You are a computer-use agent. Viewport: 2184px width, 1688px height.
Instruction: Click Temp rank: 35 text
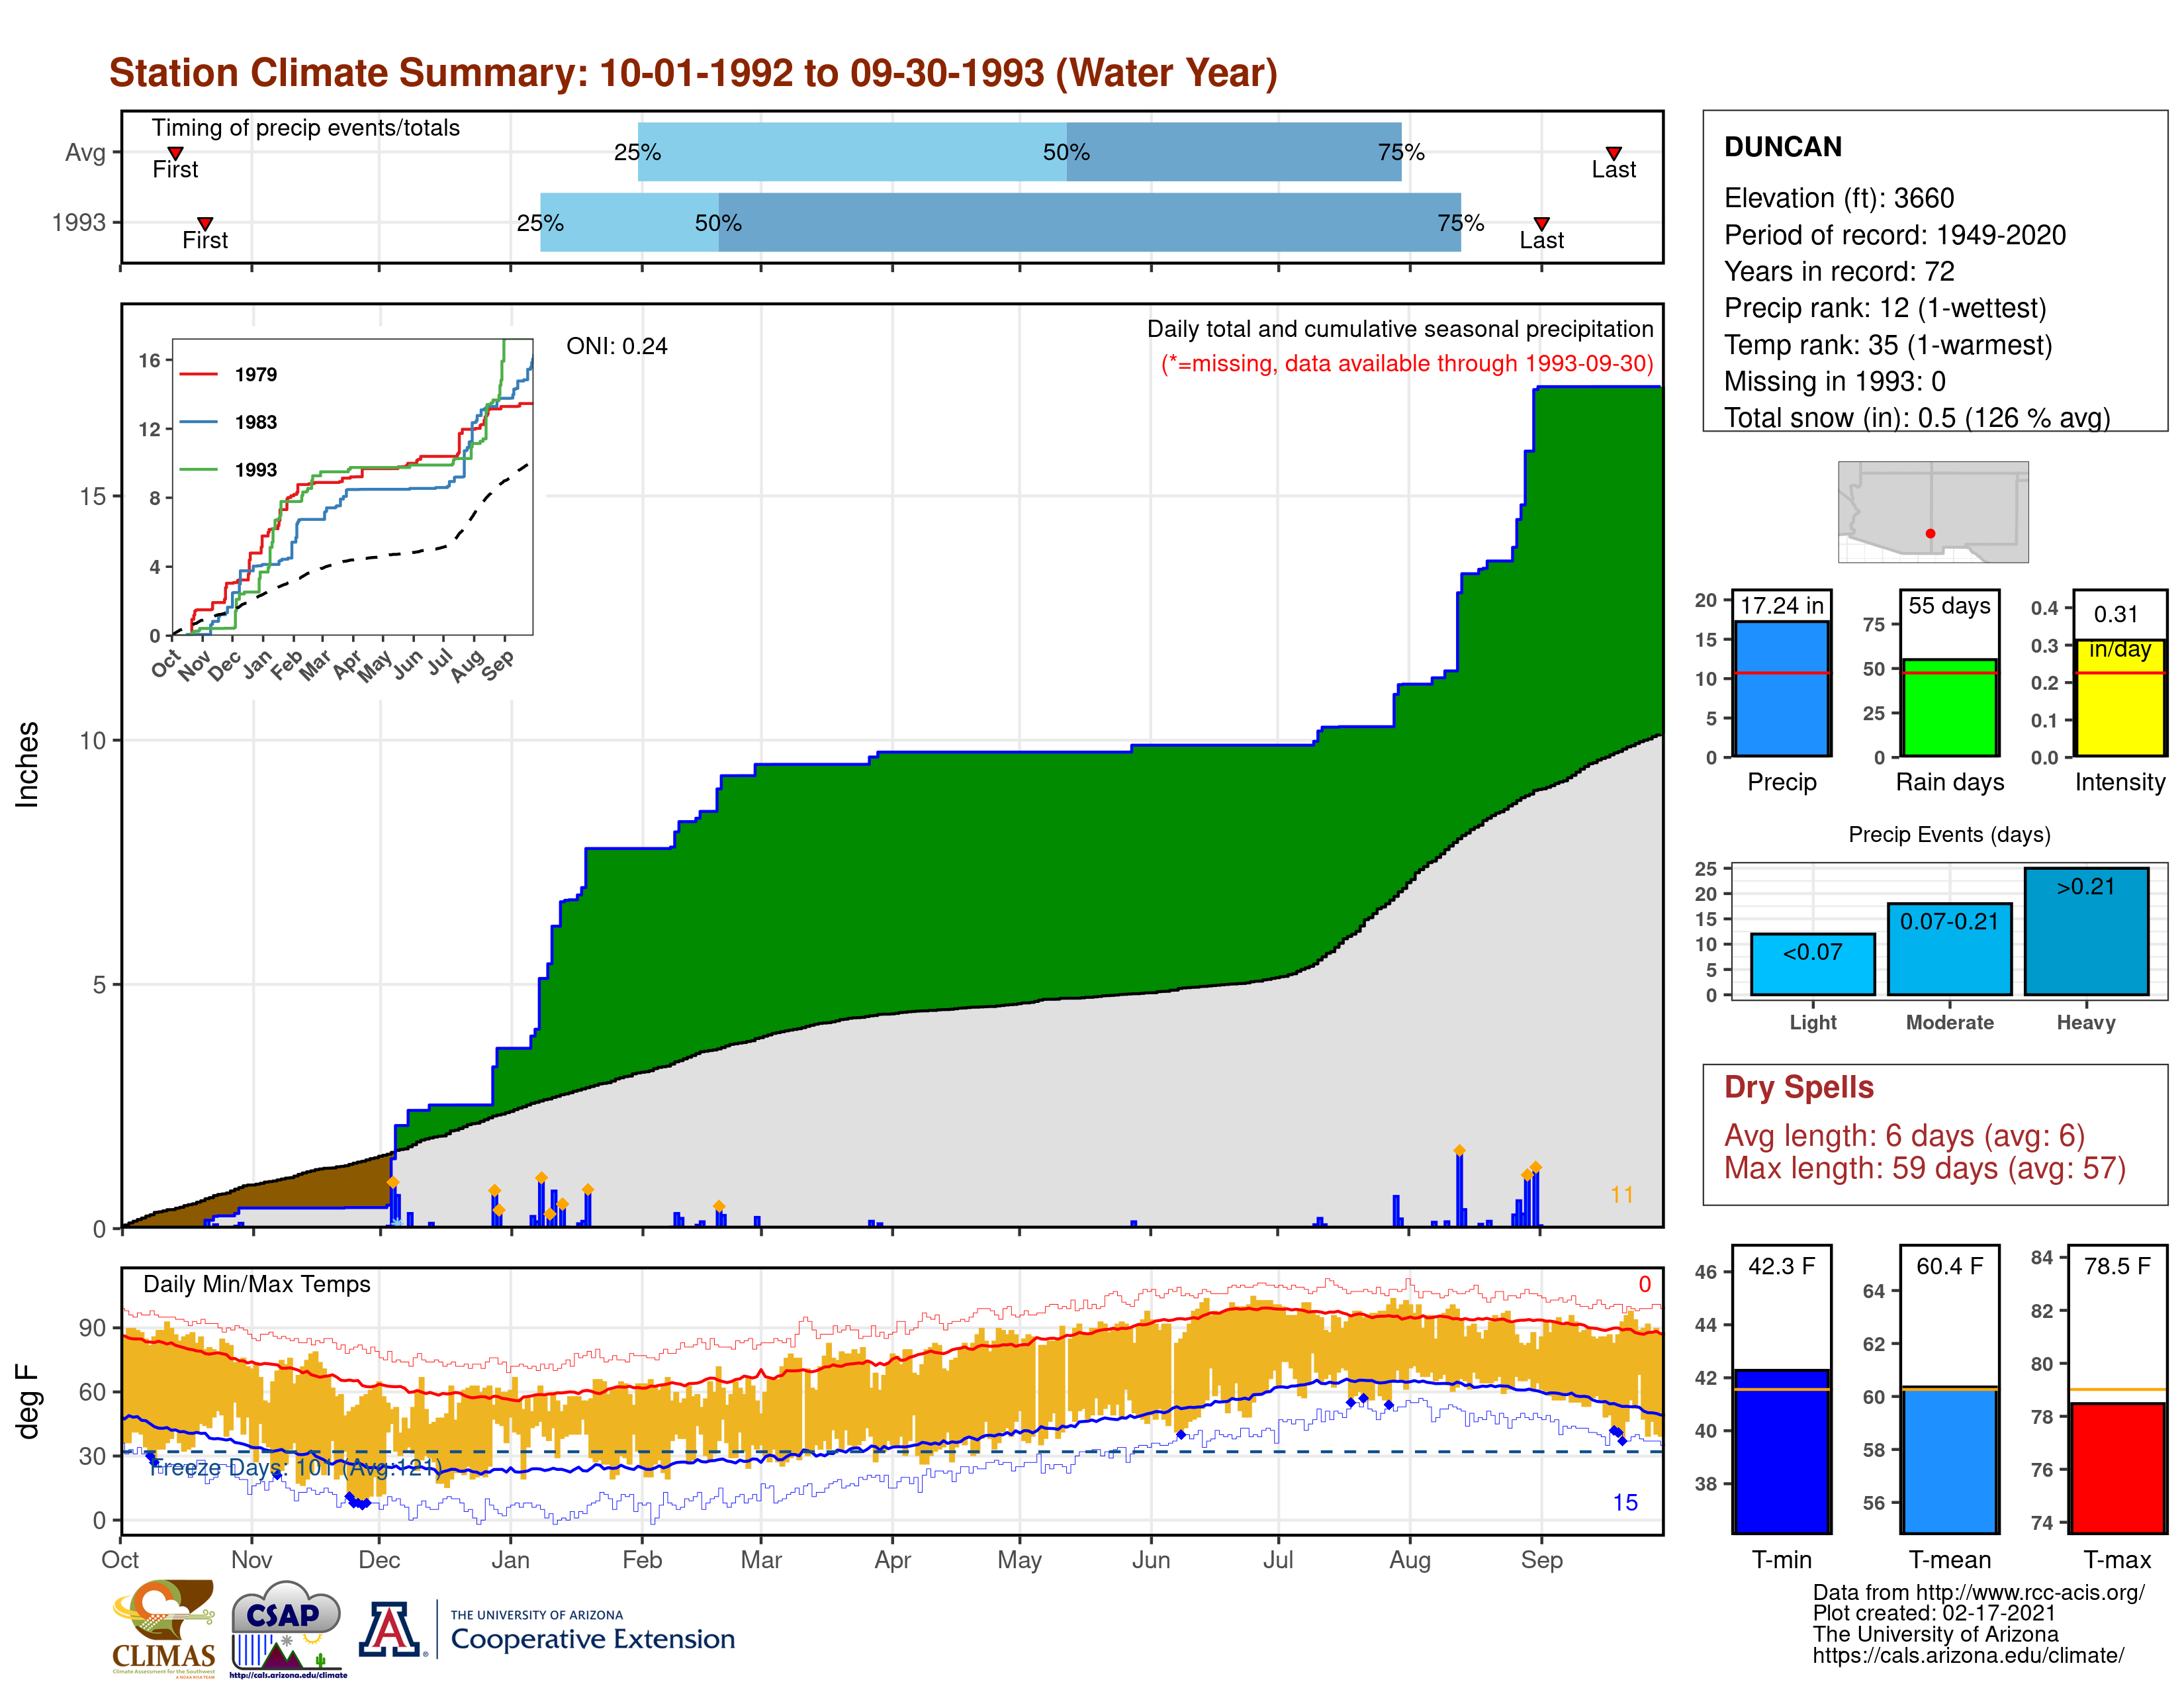1887,345
